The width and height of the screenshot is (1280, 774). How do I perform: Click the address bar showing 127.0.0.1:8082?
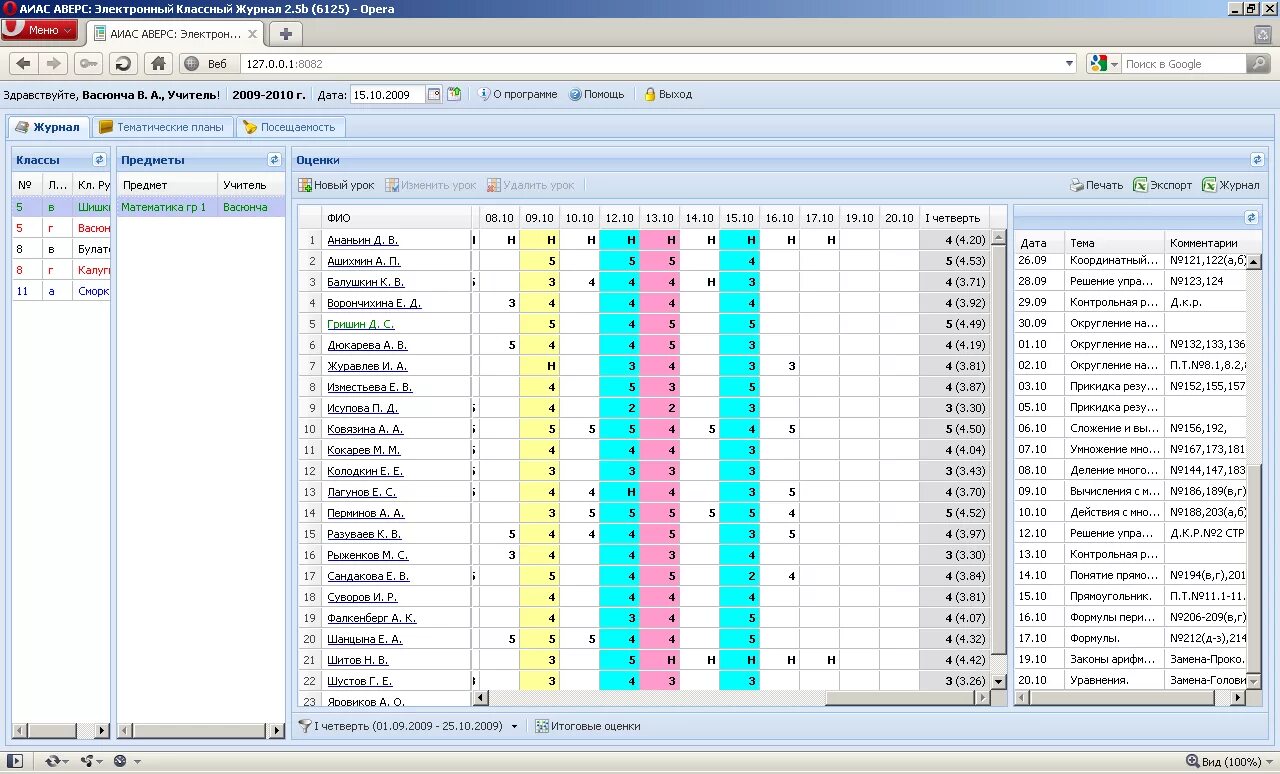pos(650,64)
